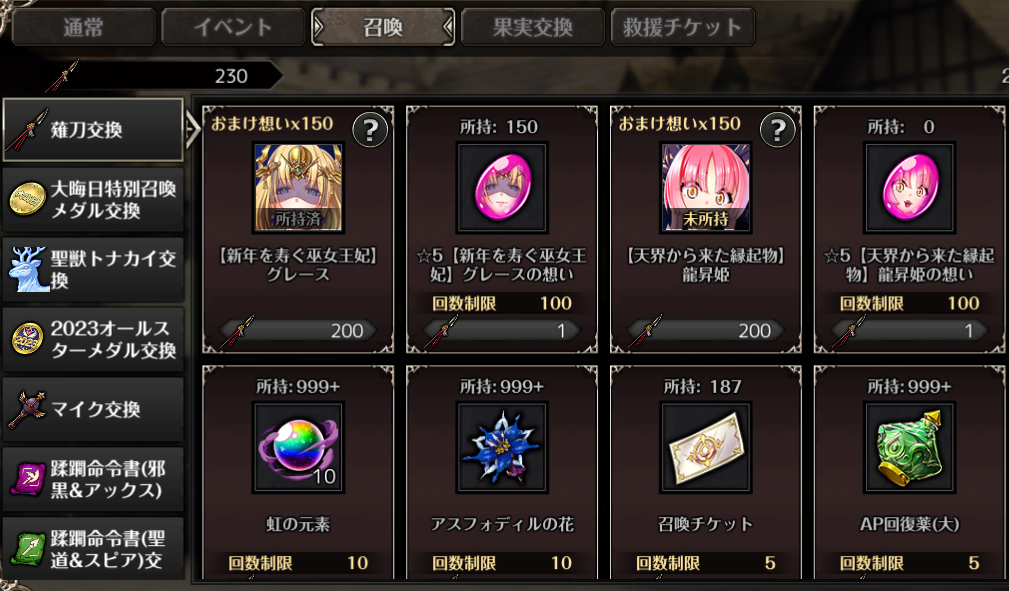Image resolution: width=1009 pixels, height=591 pixels.
Task: Click the 未所持 龍昇姫 character portrait
Action: coord(706,188)
